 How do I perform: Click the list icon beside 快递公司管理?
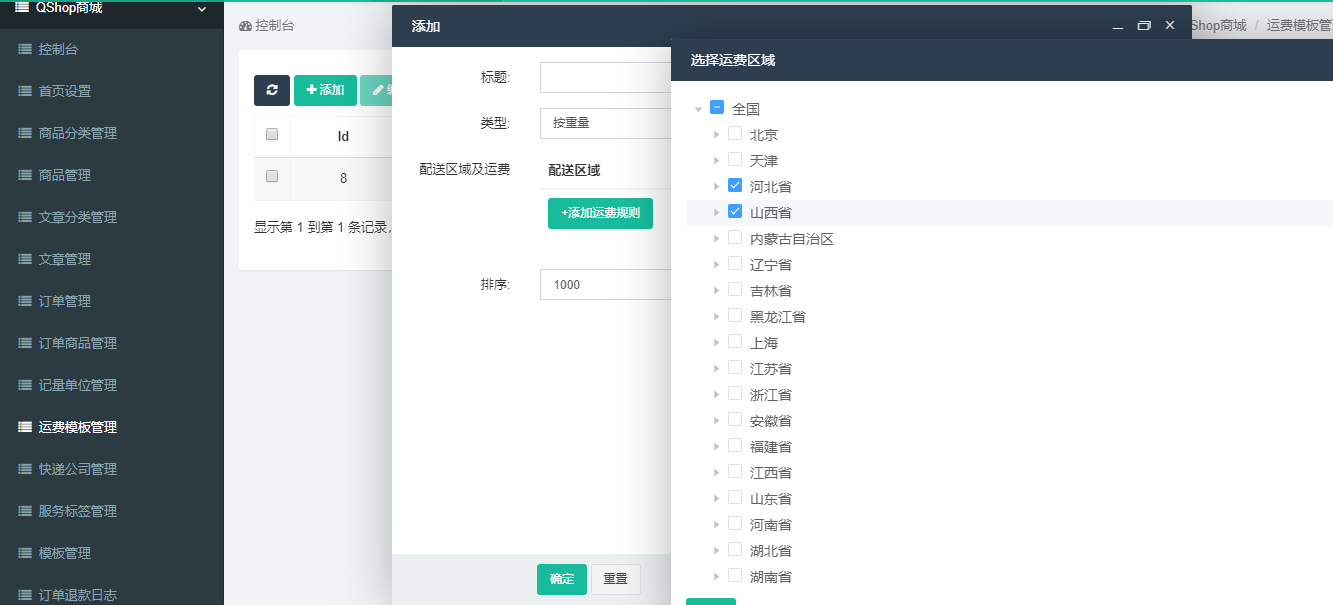point(25,469)
